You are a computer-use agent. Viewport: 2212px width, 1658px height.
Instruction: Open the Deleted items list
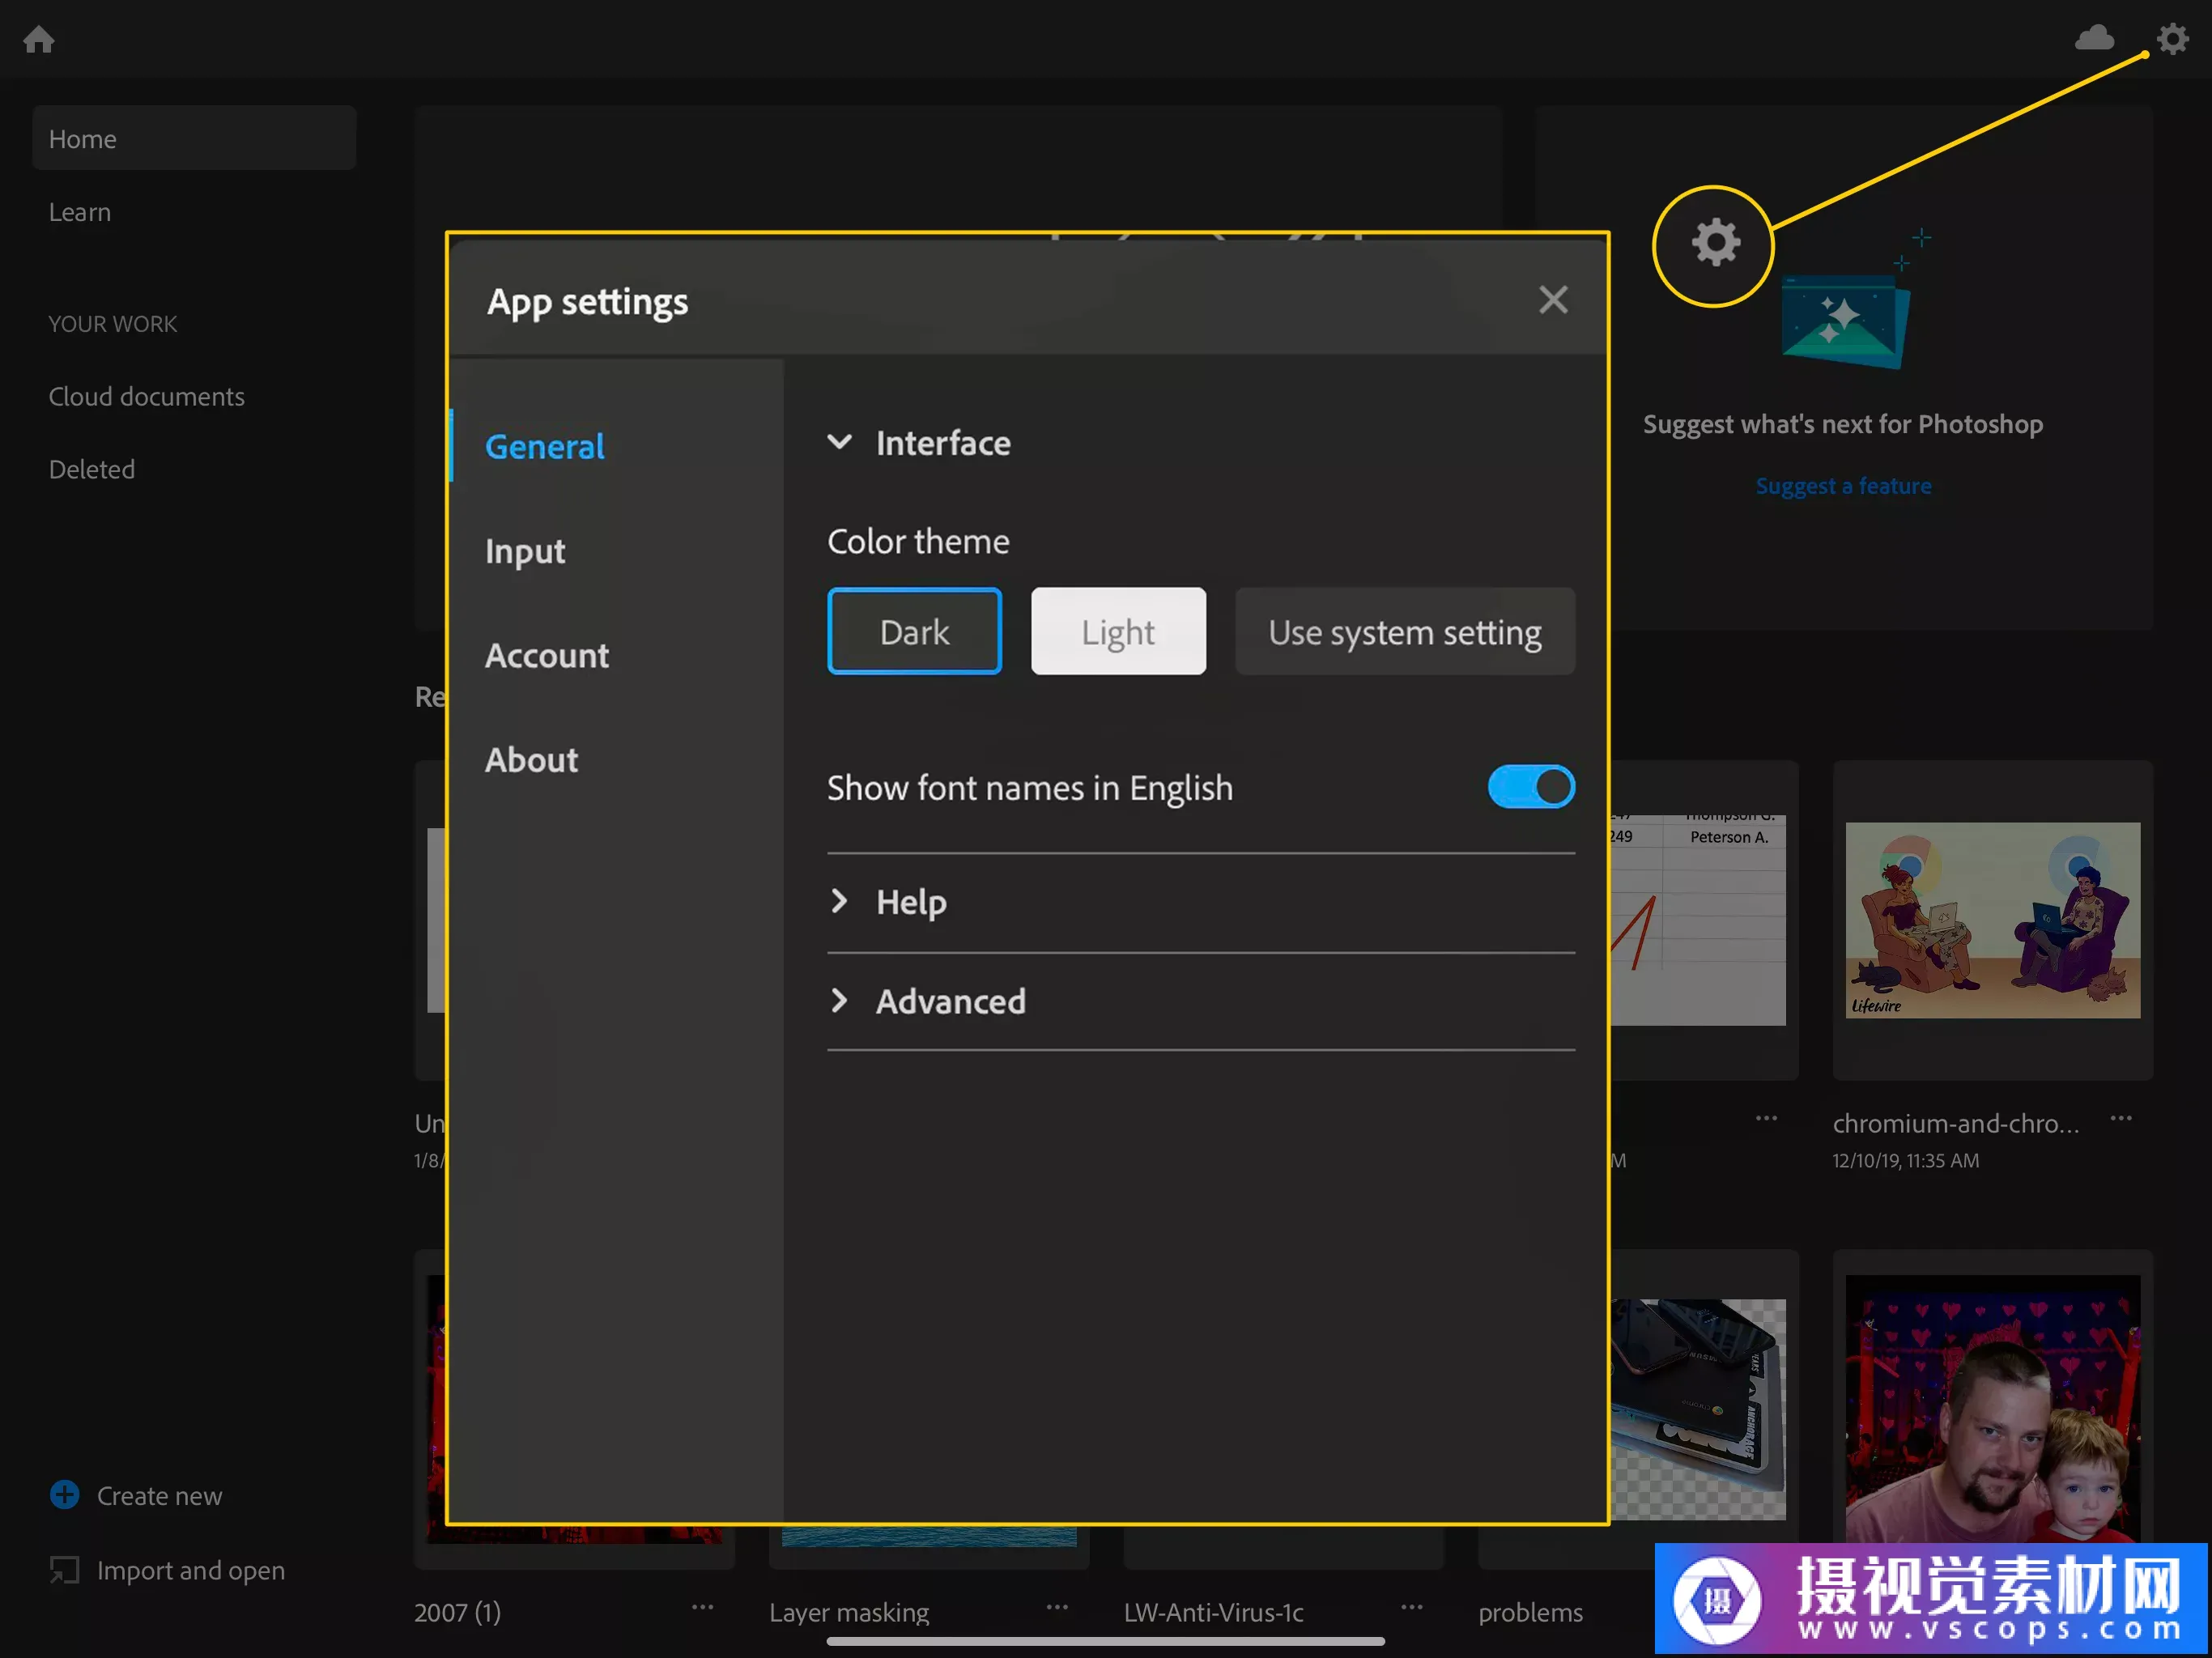(x=92, y=469)
